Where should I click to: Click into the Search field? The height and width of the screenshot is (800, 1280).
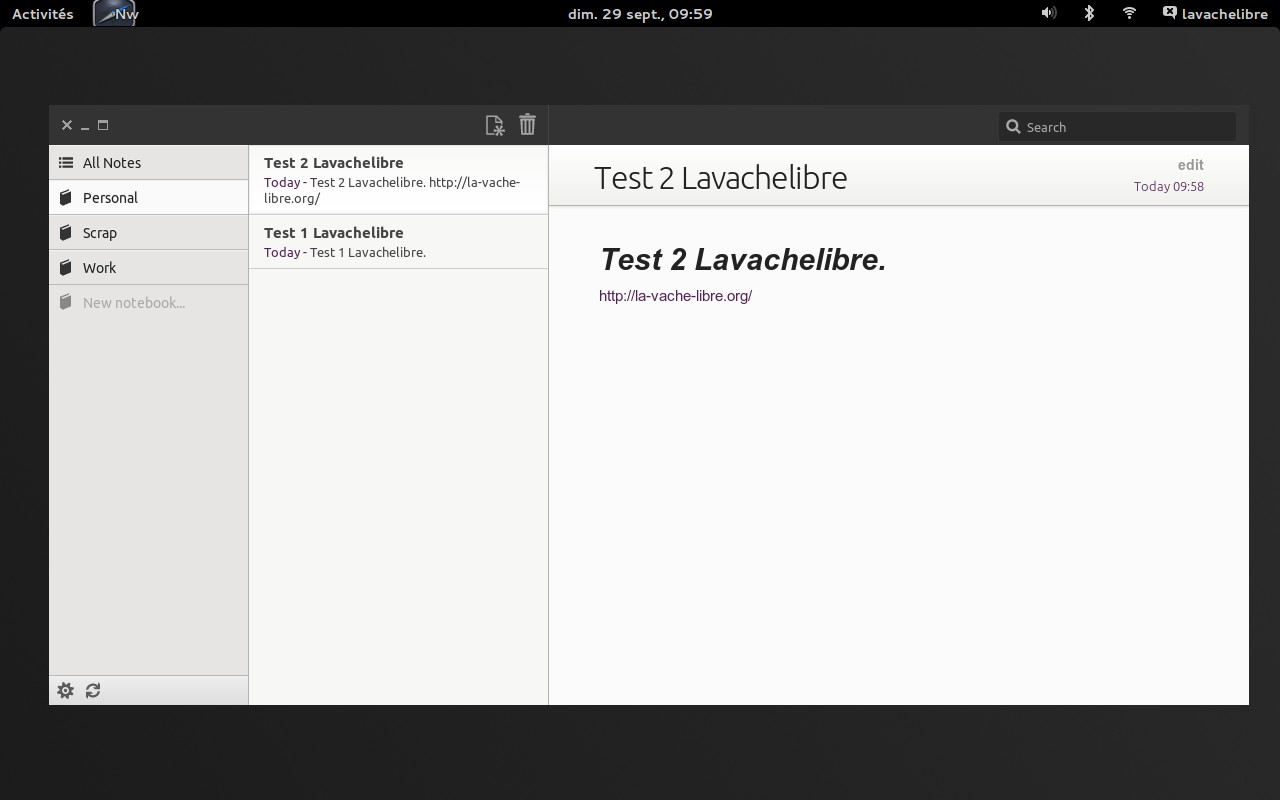pos(1126,127)
